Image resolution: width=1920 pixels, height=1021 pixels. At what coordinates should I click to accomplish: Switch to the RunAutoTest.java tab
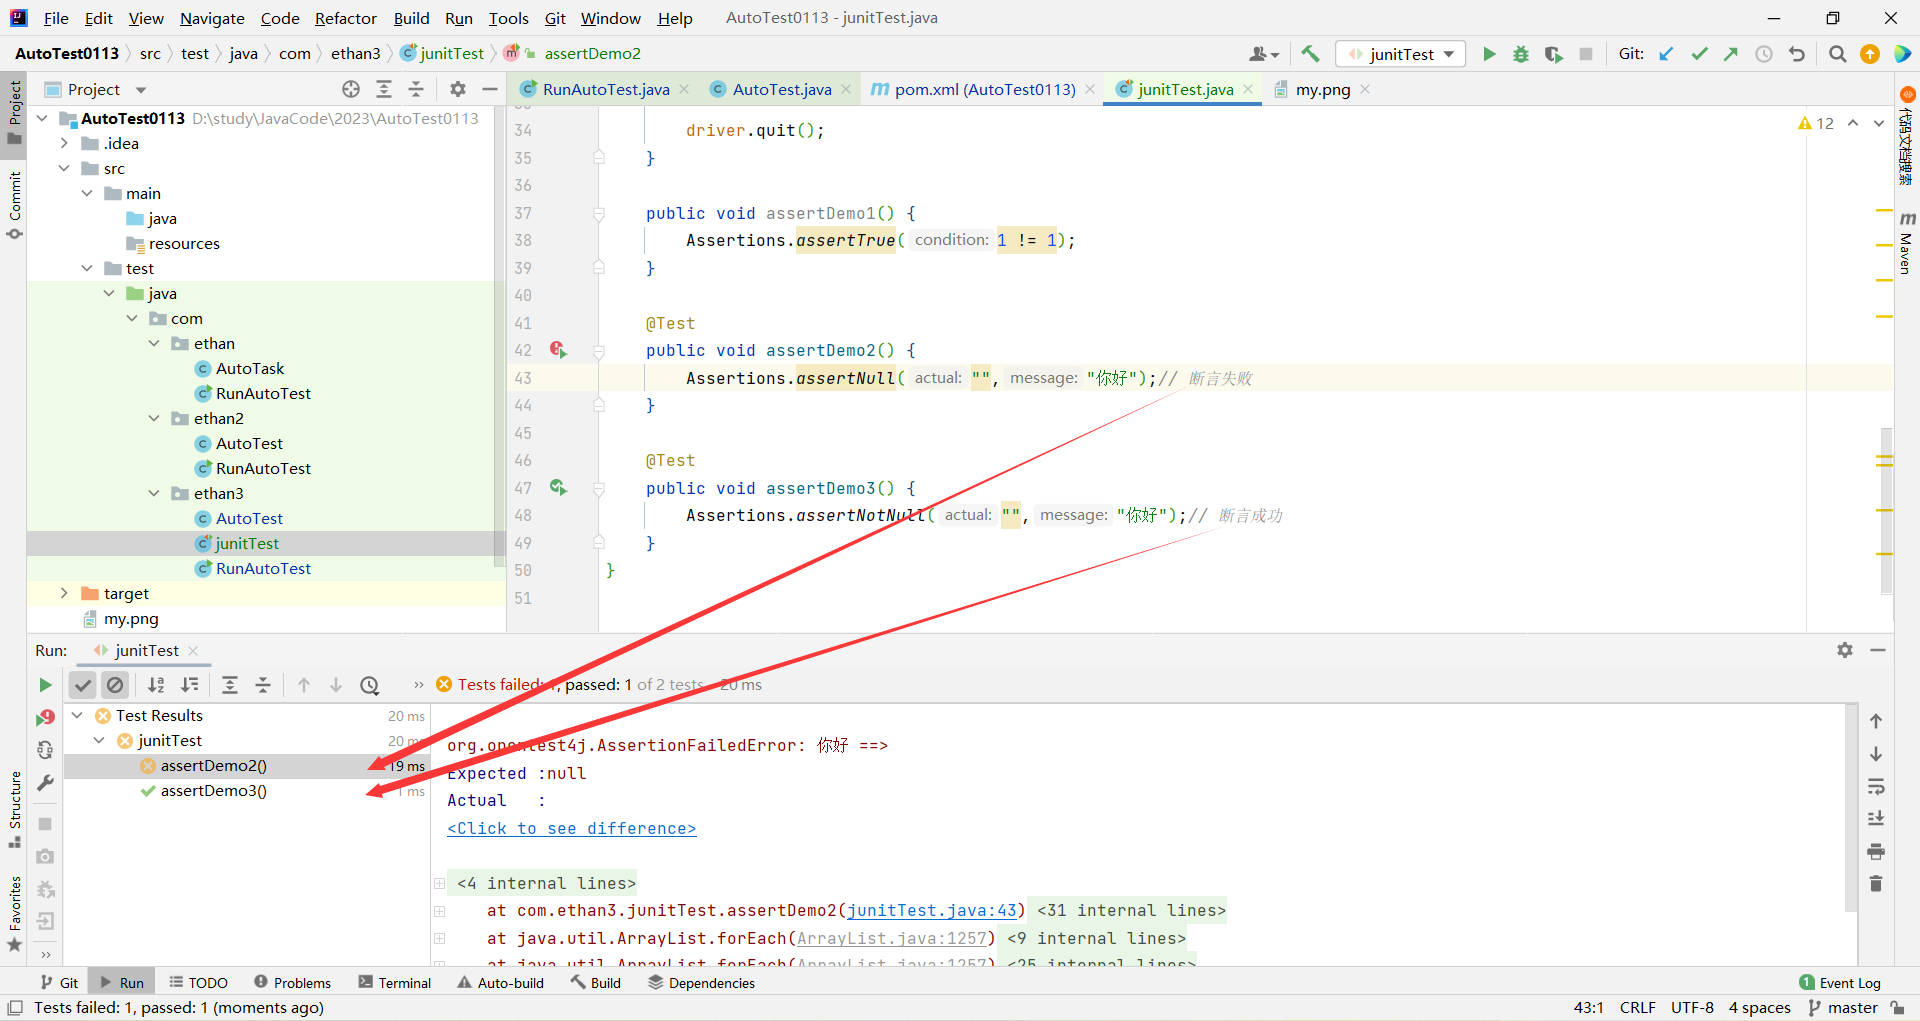(x=605, y=89)
